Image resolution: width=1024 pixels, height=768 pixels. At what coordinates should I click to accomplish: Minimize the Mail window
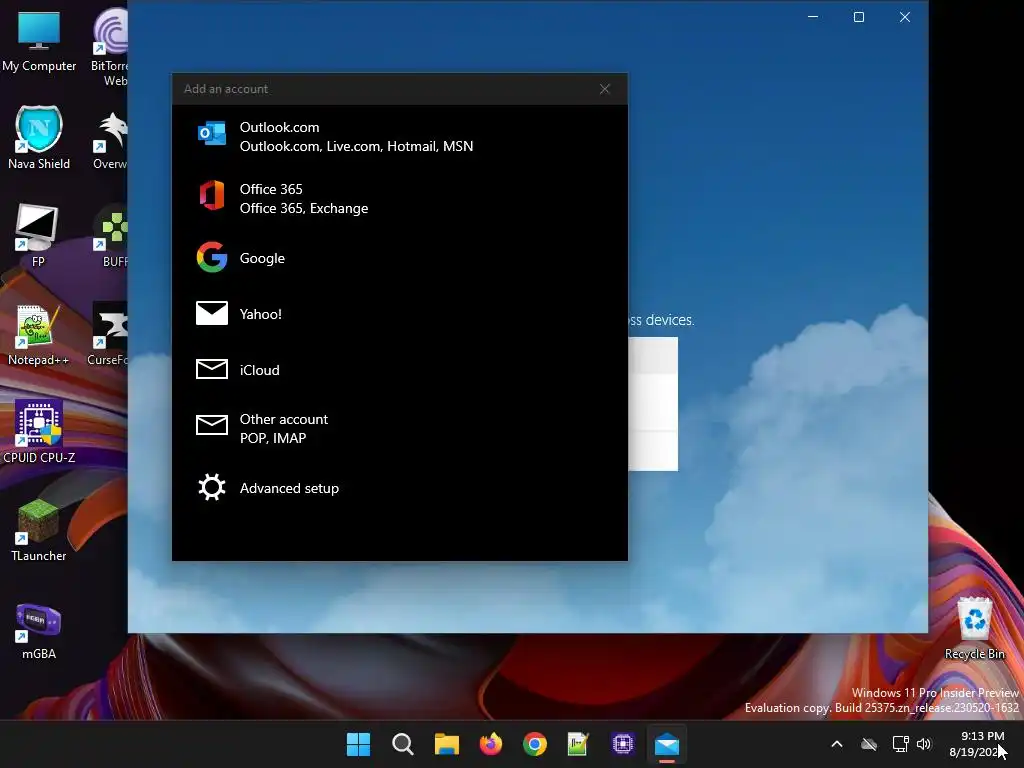[813, 17]
